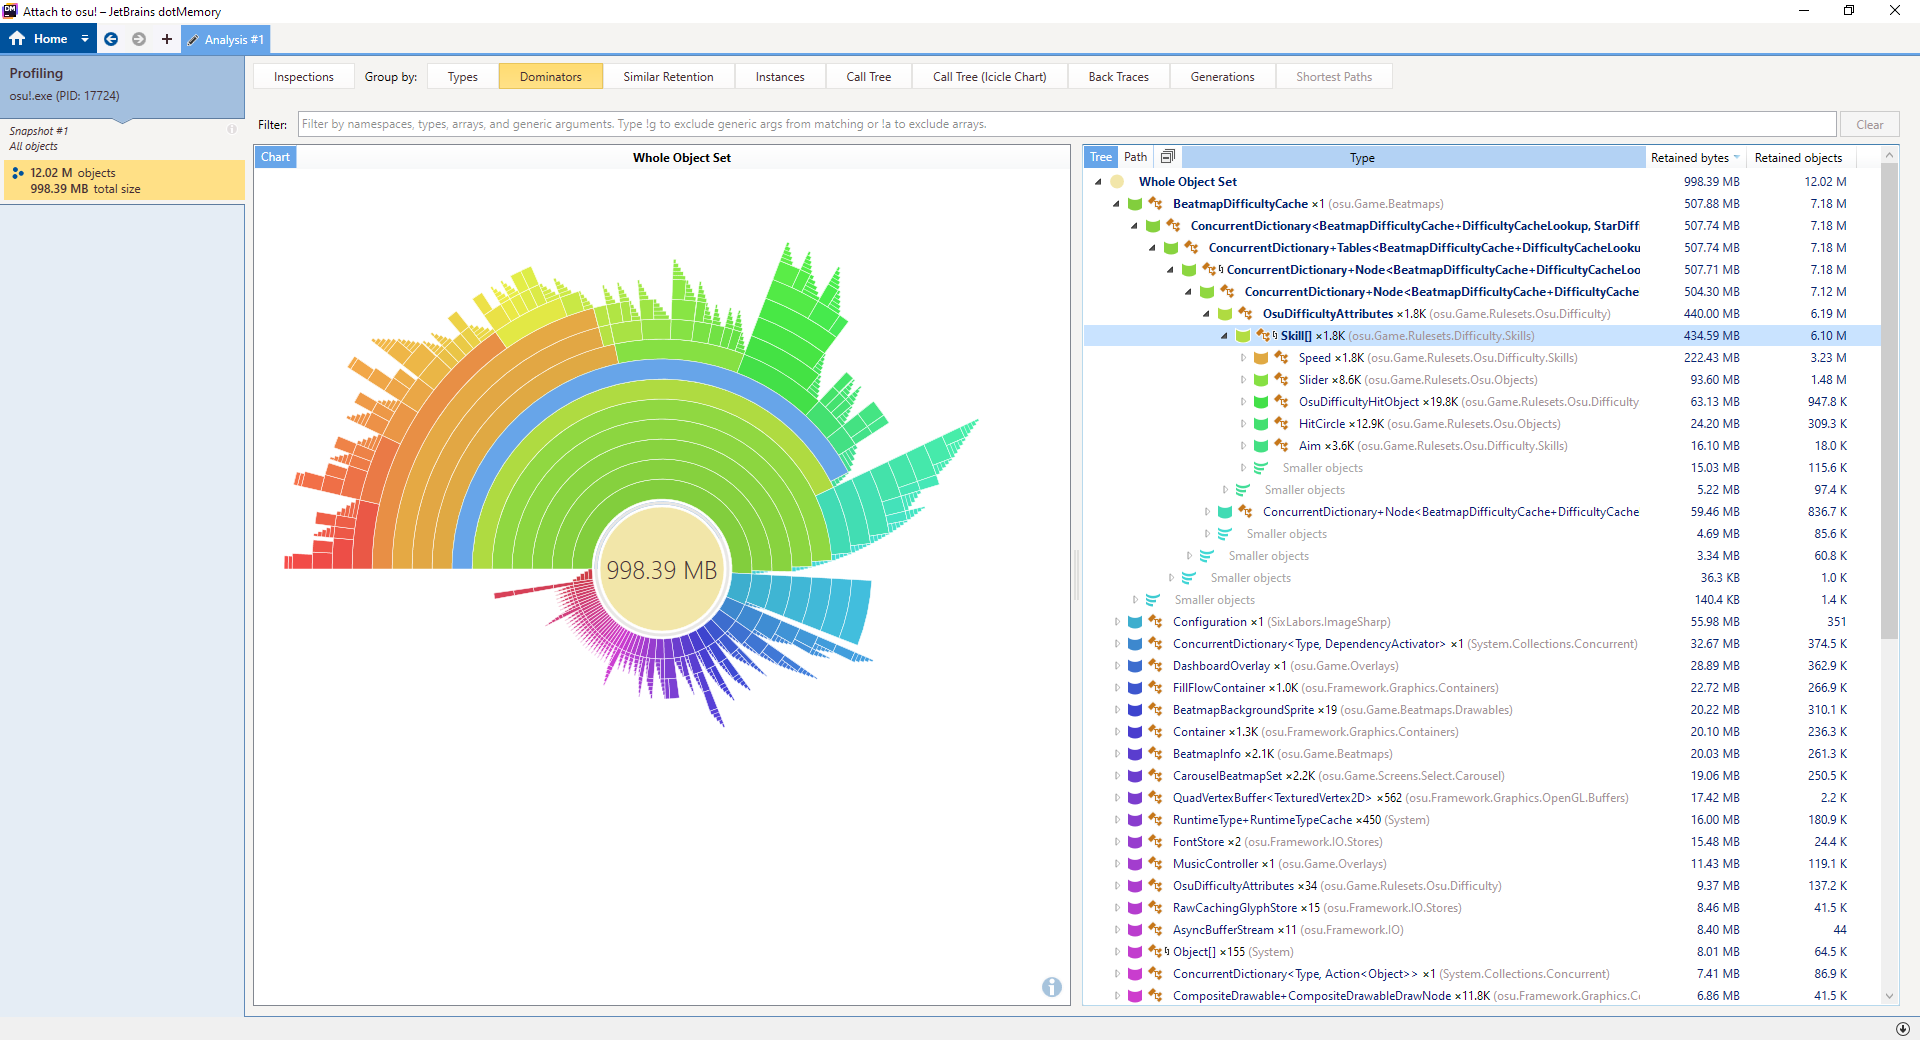Group by Types
This screenshot has height=1040, width=1920.
pyautogui.click(x=462, y=77)
